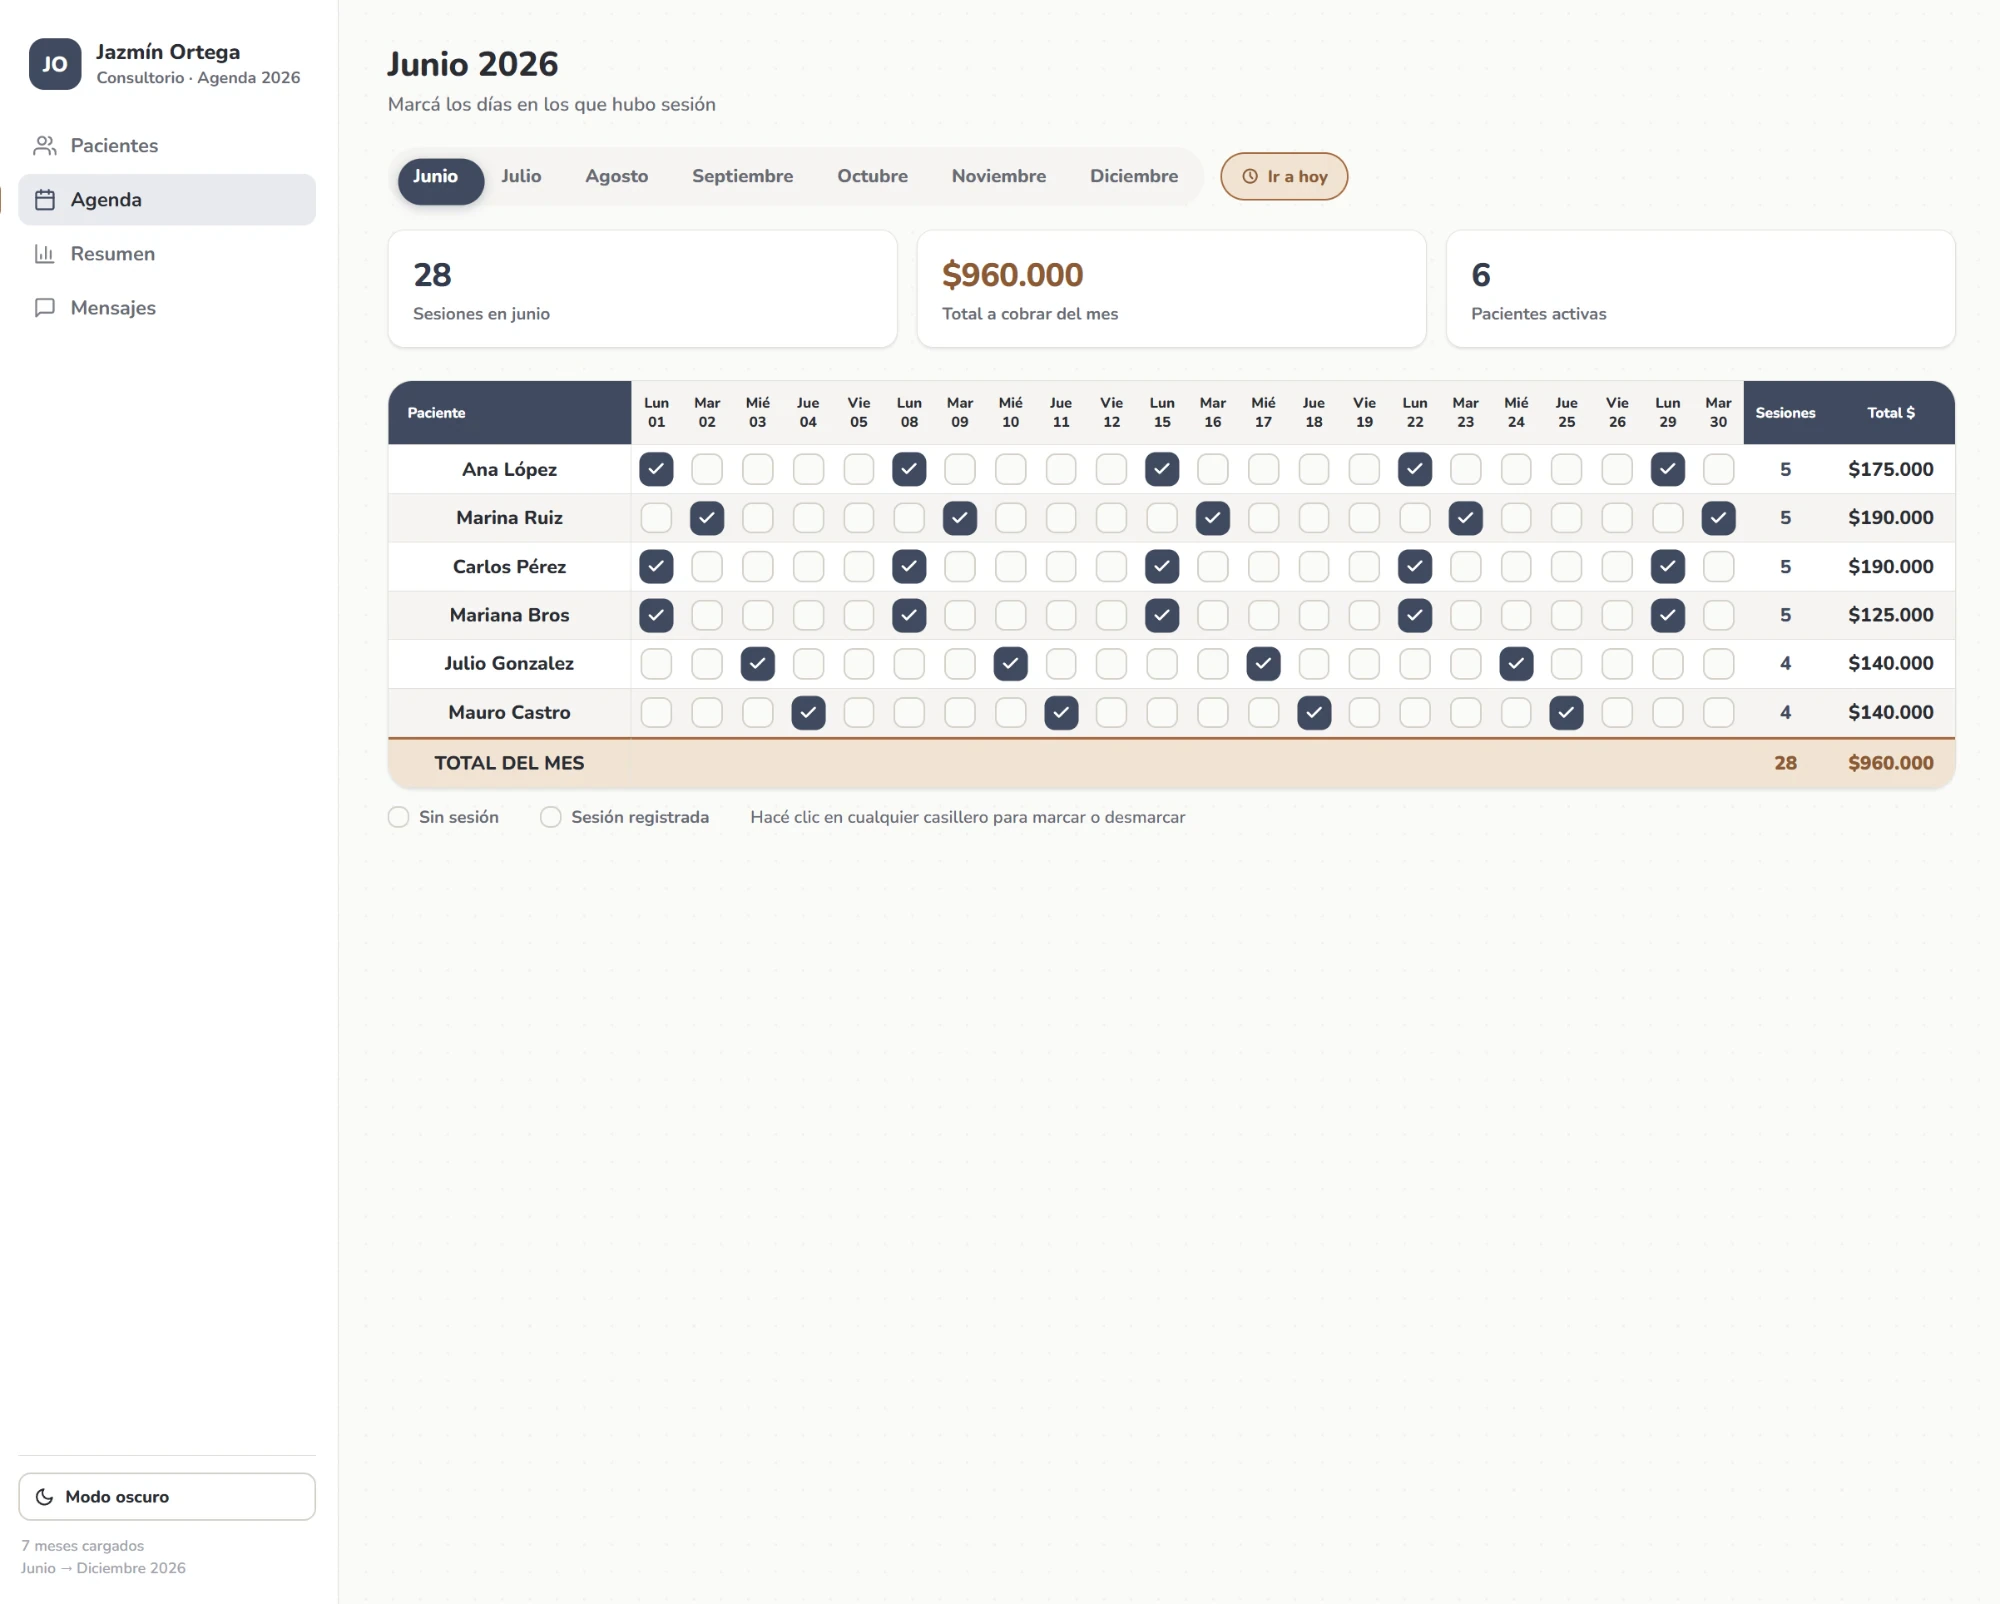Select the Agenda sidebar item
This screenshot has width=2000, height=1604.
click(167, 200)
